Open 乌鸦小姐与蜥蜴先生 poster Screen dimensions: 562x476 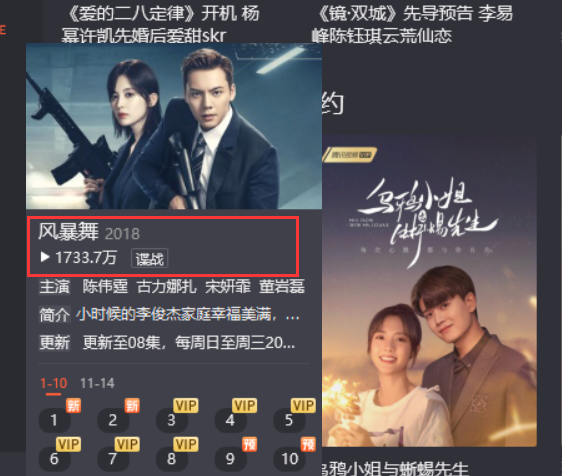coord(429,290)
